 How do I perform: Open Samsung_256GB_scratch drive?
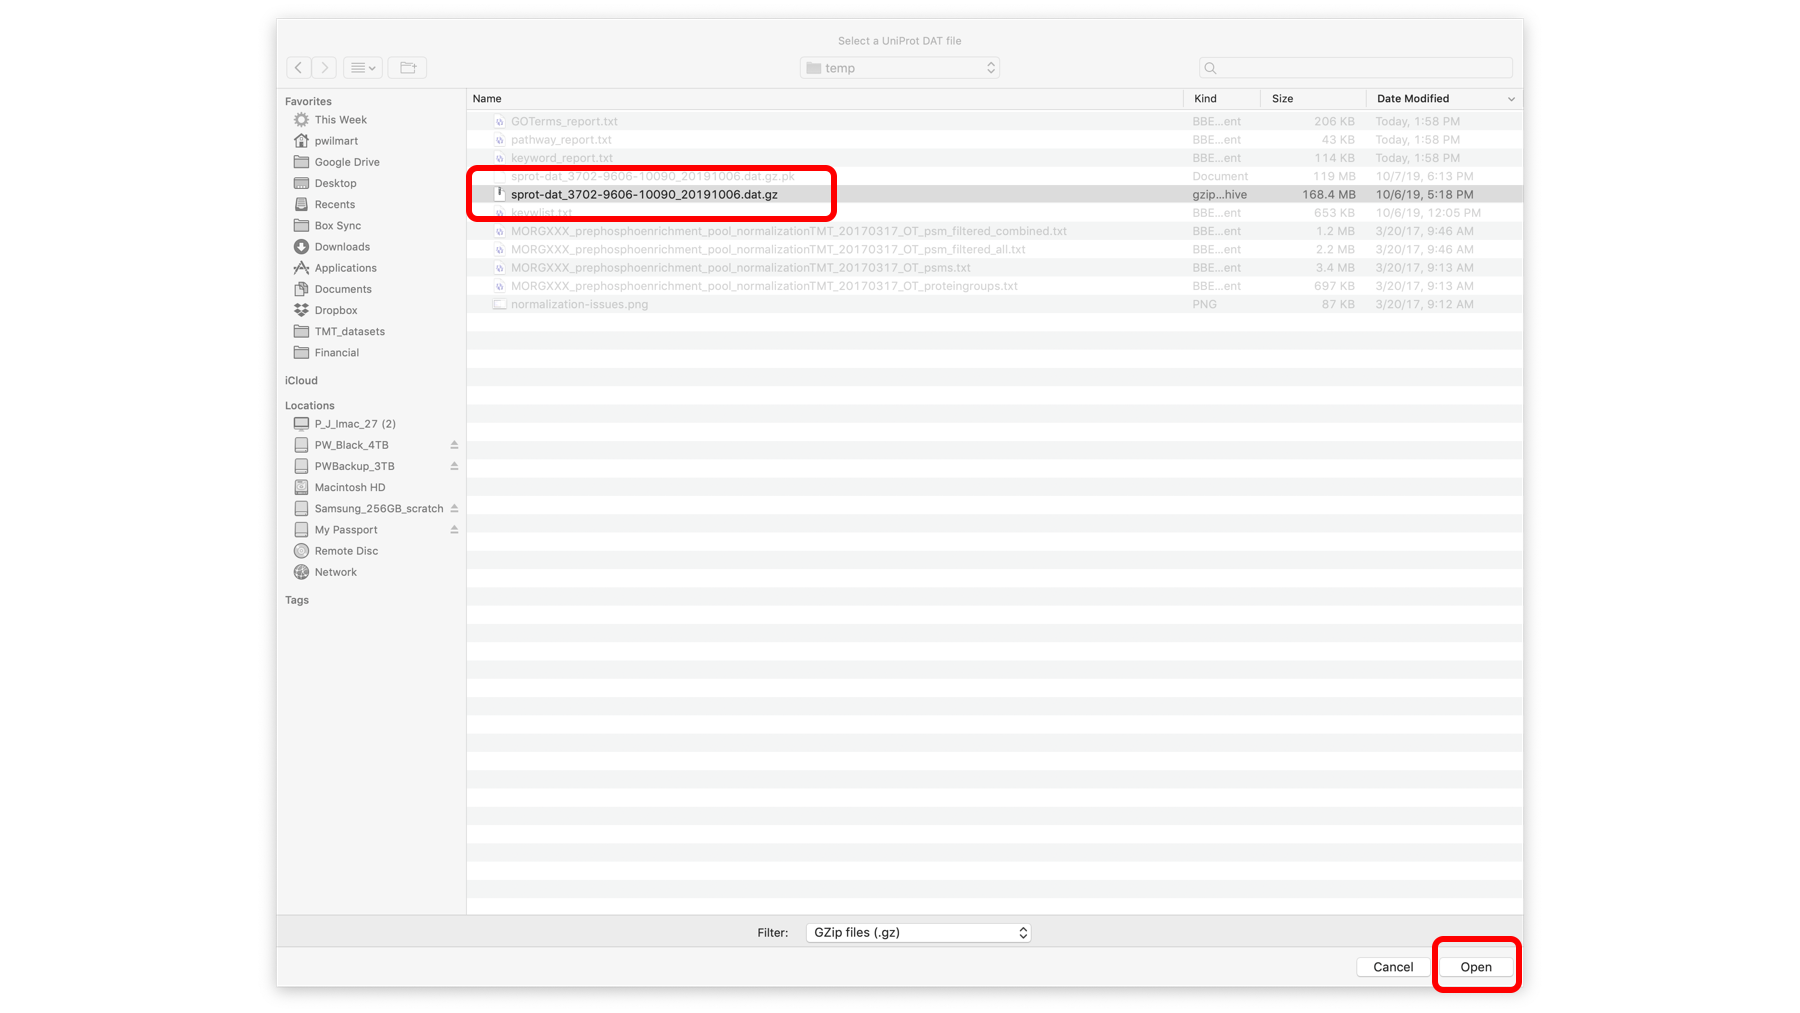click(378, 509)
